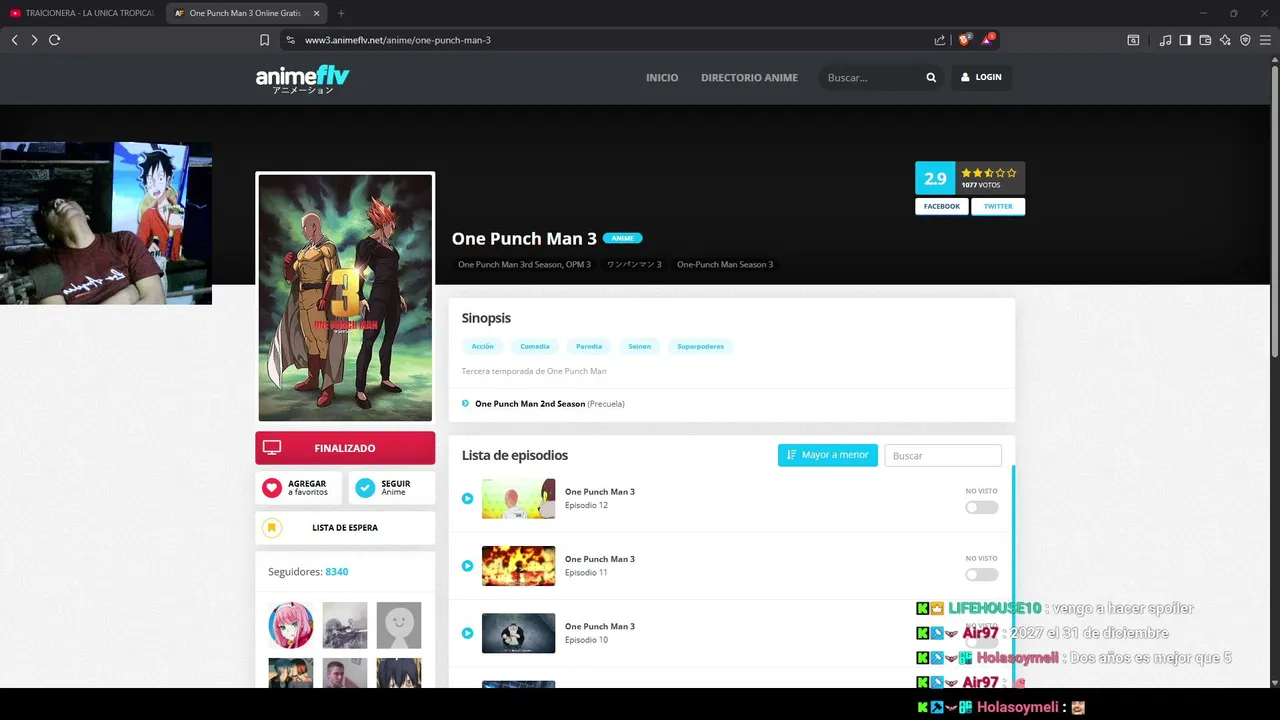
Task: Open the INICIO menu item
Action: 662,77
